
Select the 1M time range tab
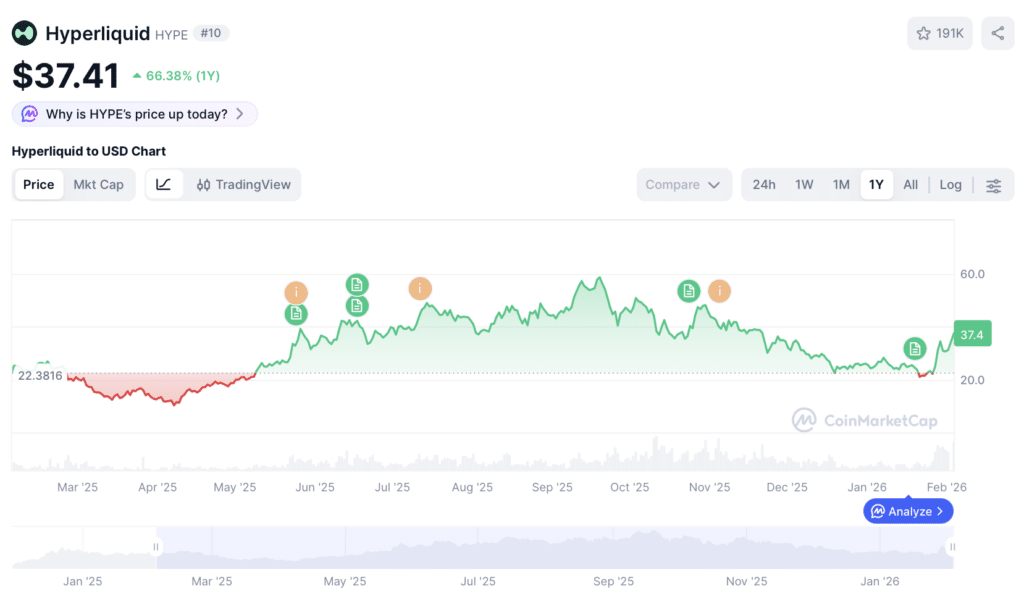point(841,185)
